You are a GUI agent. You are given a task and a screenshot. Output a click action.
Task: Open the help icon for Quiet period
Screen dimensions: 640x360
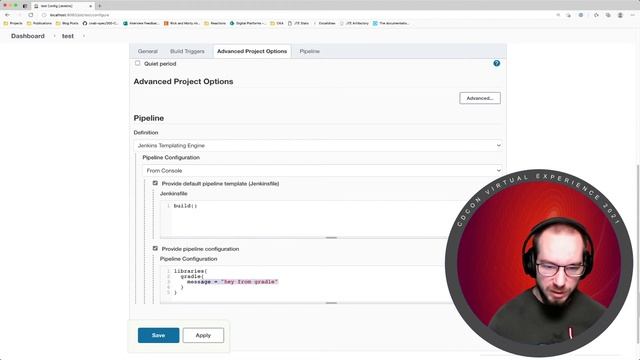(496, 63)
